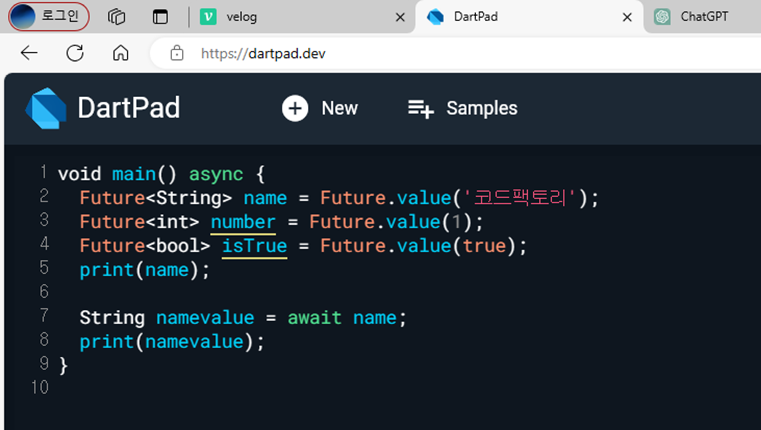761x430 pixels.
Task: Click the profile login button
Action: point(49,17)
